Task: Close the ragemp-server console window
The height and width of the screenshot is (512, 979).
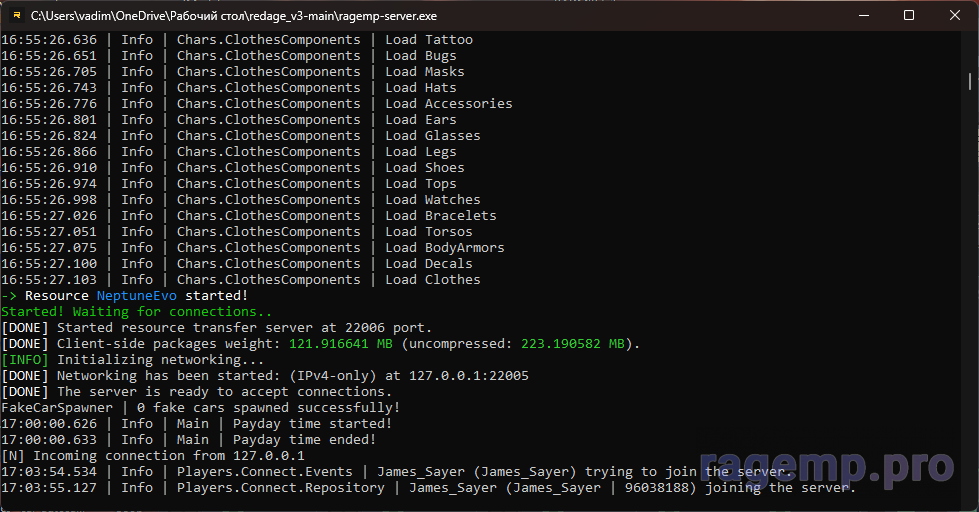Action: click(954, 16)
